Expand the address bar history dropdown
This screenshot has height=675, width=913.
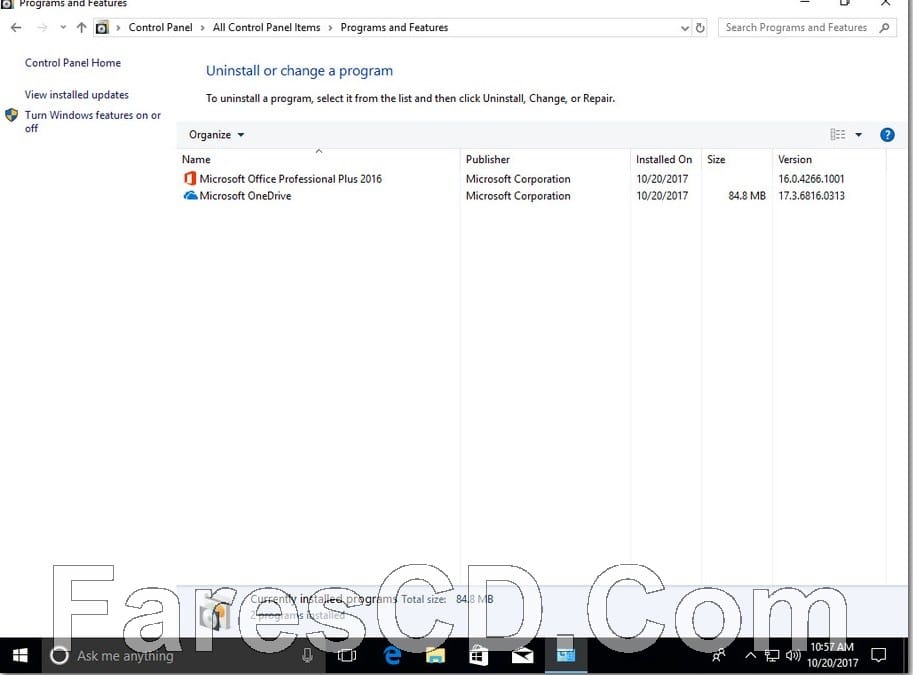(x=685, y=27)
